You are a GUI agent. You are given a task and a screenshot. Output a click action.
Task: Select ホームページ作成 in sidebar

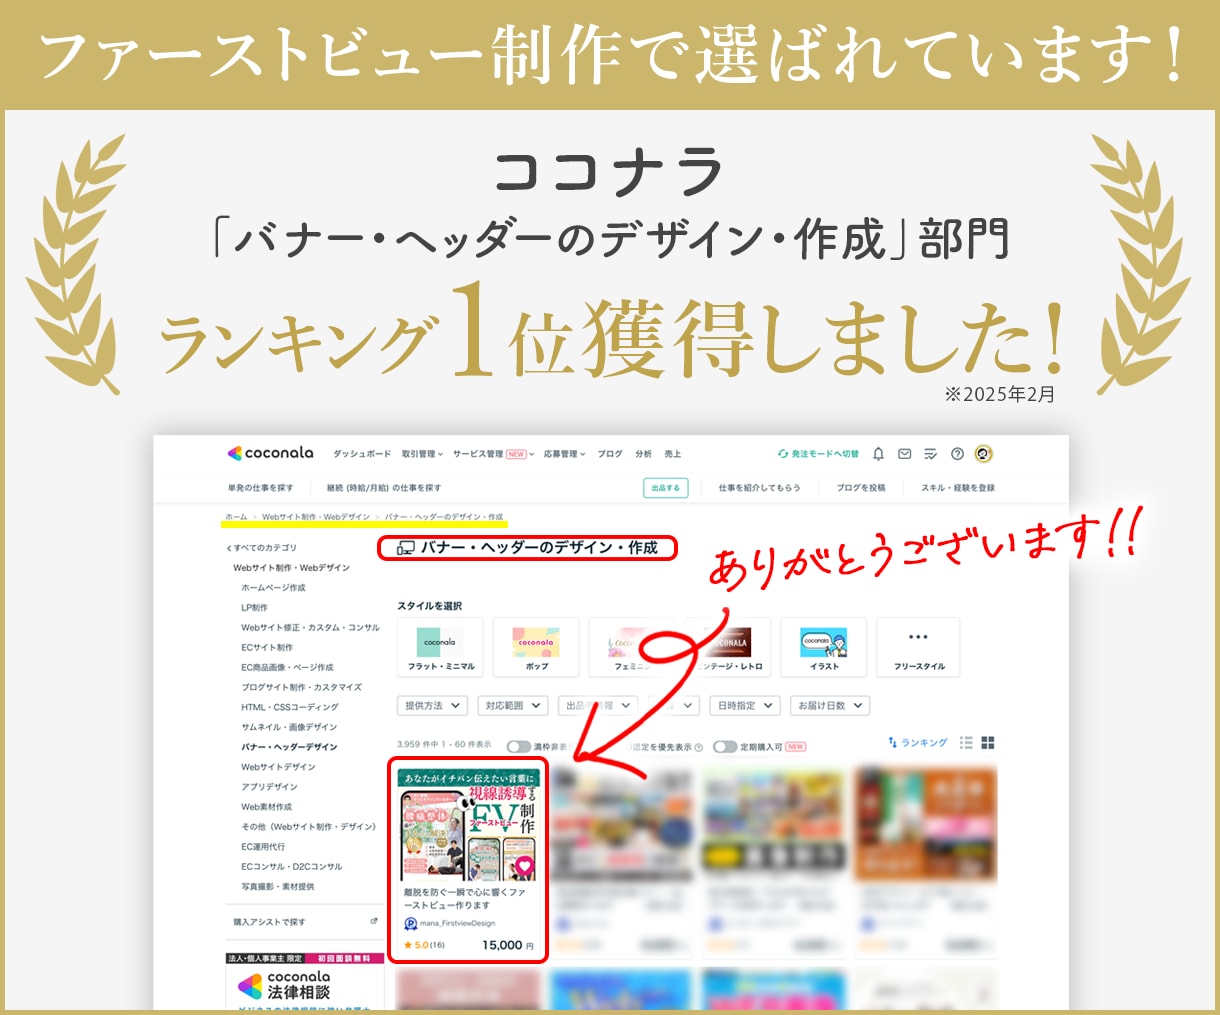coord(273,588)
